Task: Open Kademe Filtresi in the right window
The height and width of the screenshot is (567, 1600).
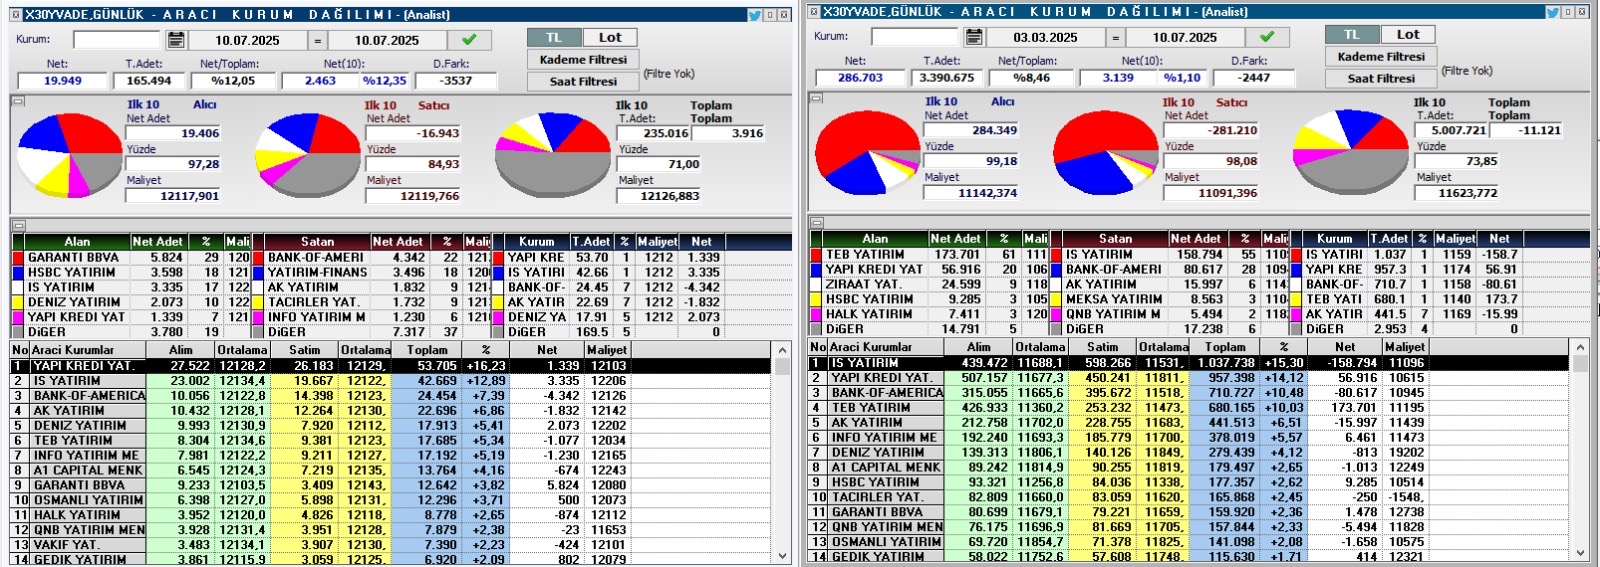Action: [1381, 56]
